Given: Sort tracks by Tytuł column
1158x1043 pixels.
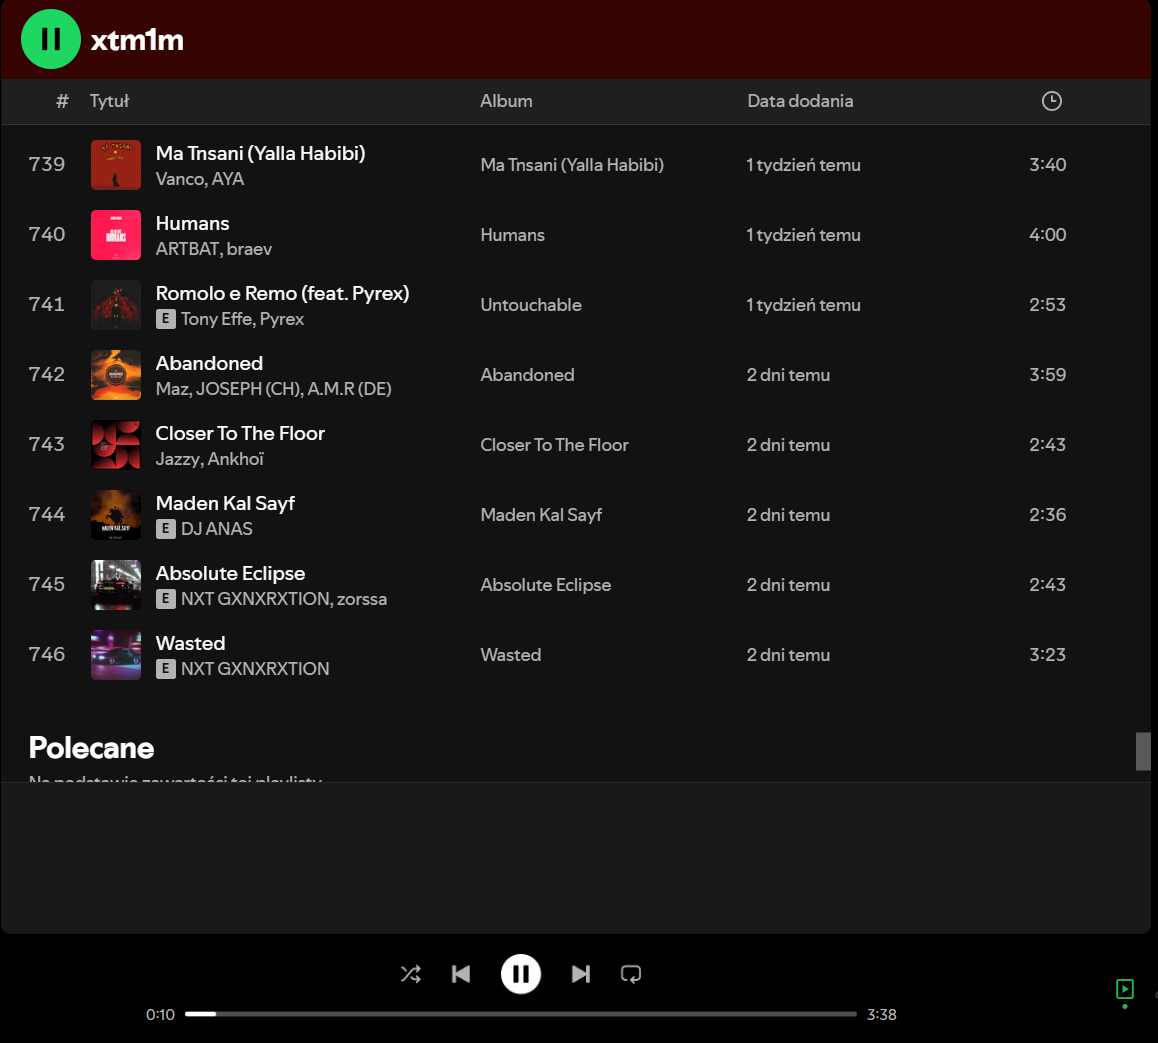Looking at the screenshot, I should pos(109,101).
